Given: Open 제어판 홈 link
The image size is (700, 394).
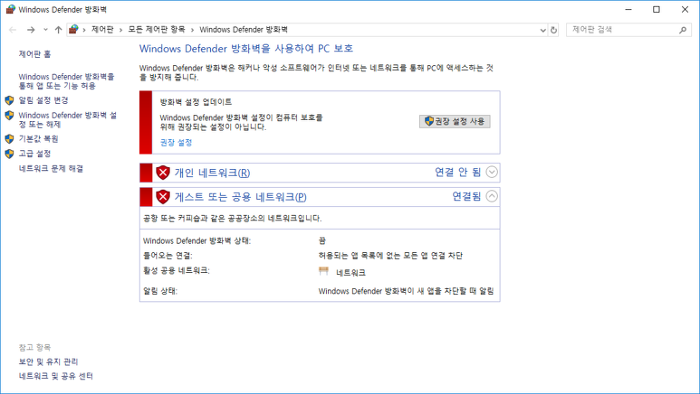Looking at the screenshot, I should tap(35, 54).
